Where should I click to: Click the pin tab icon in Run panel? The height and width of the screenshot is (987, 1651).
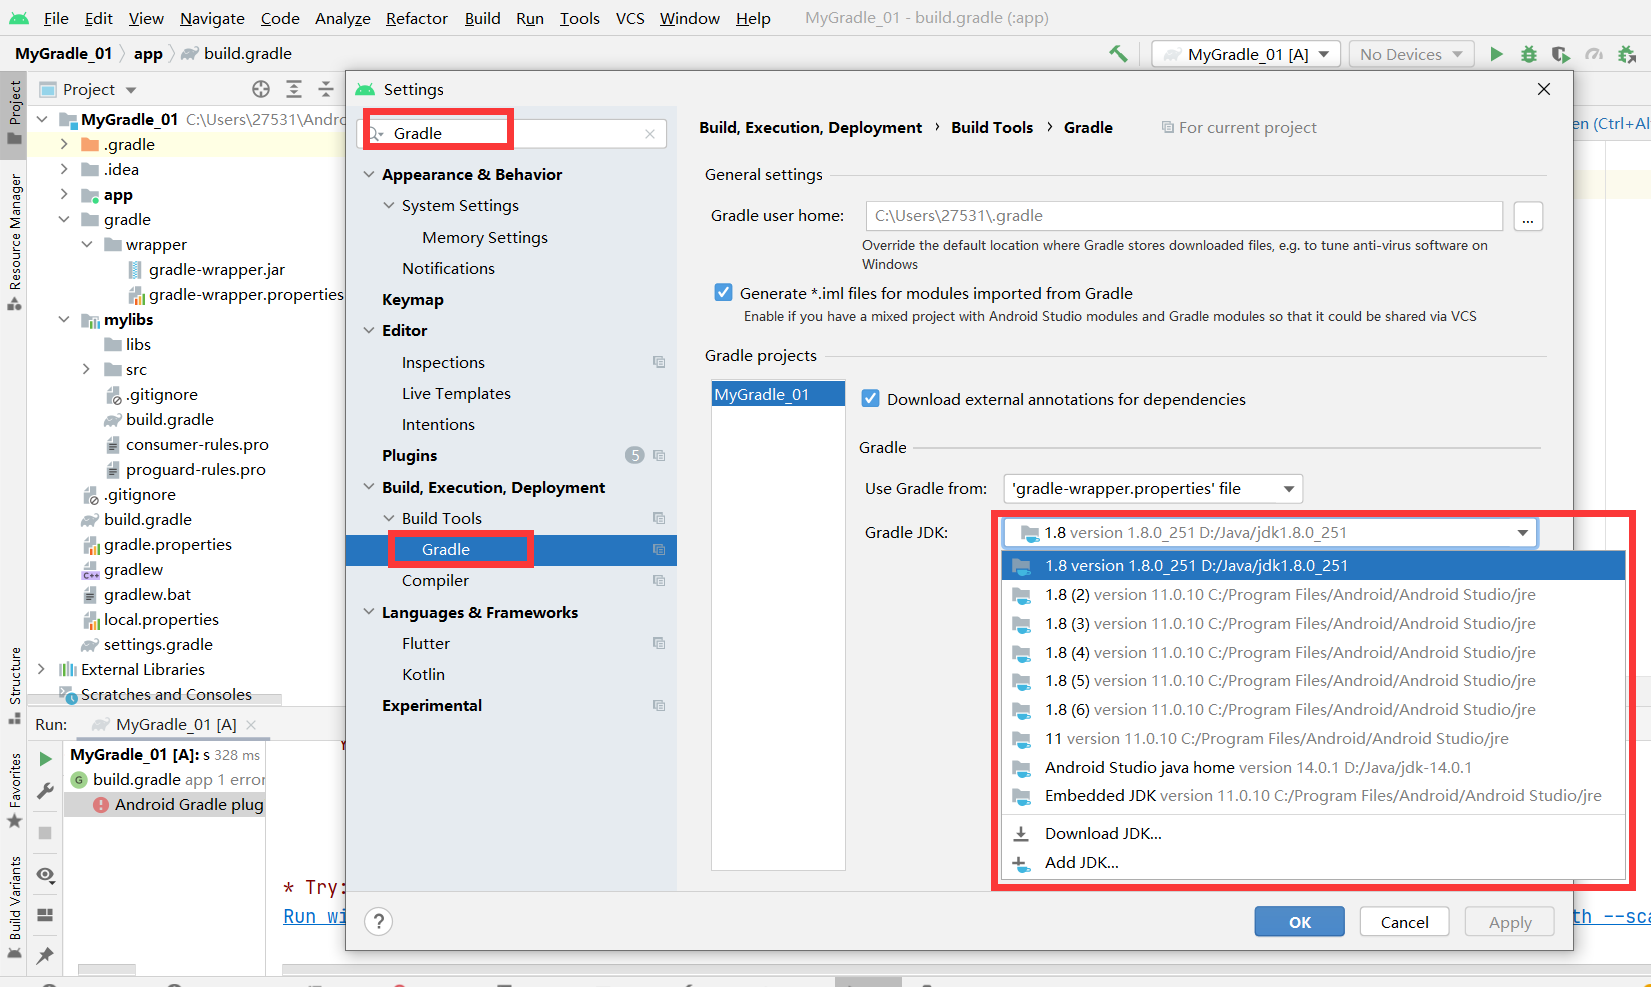point(45,956)
